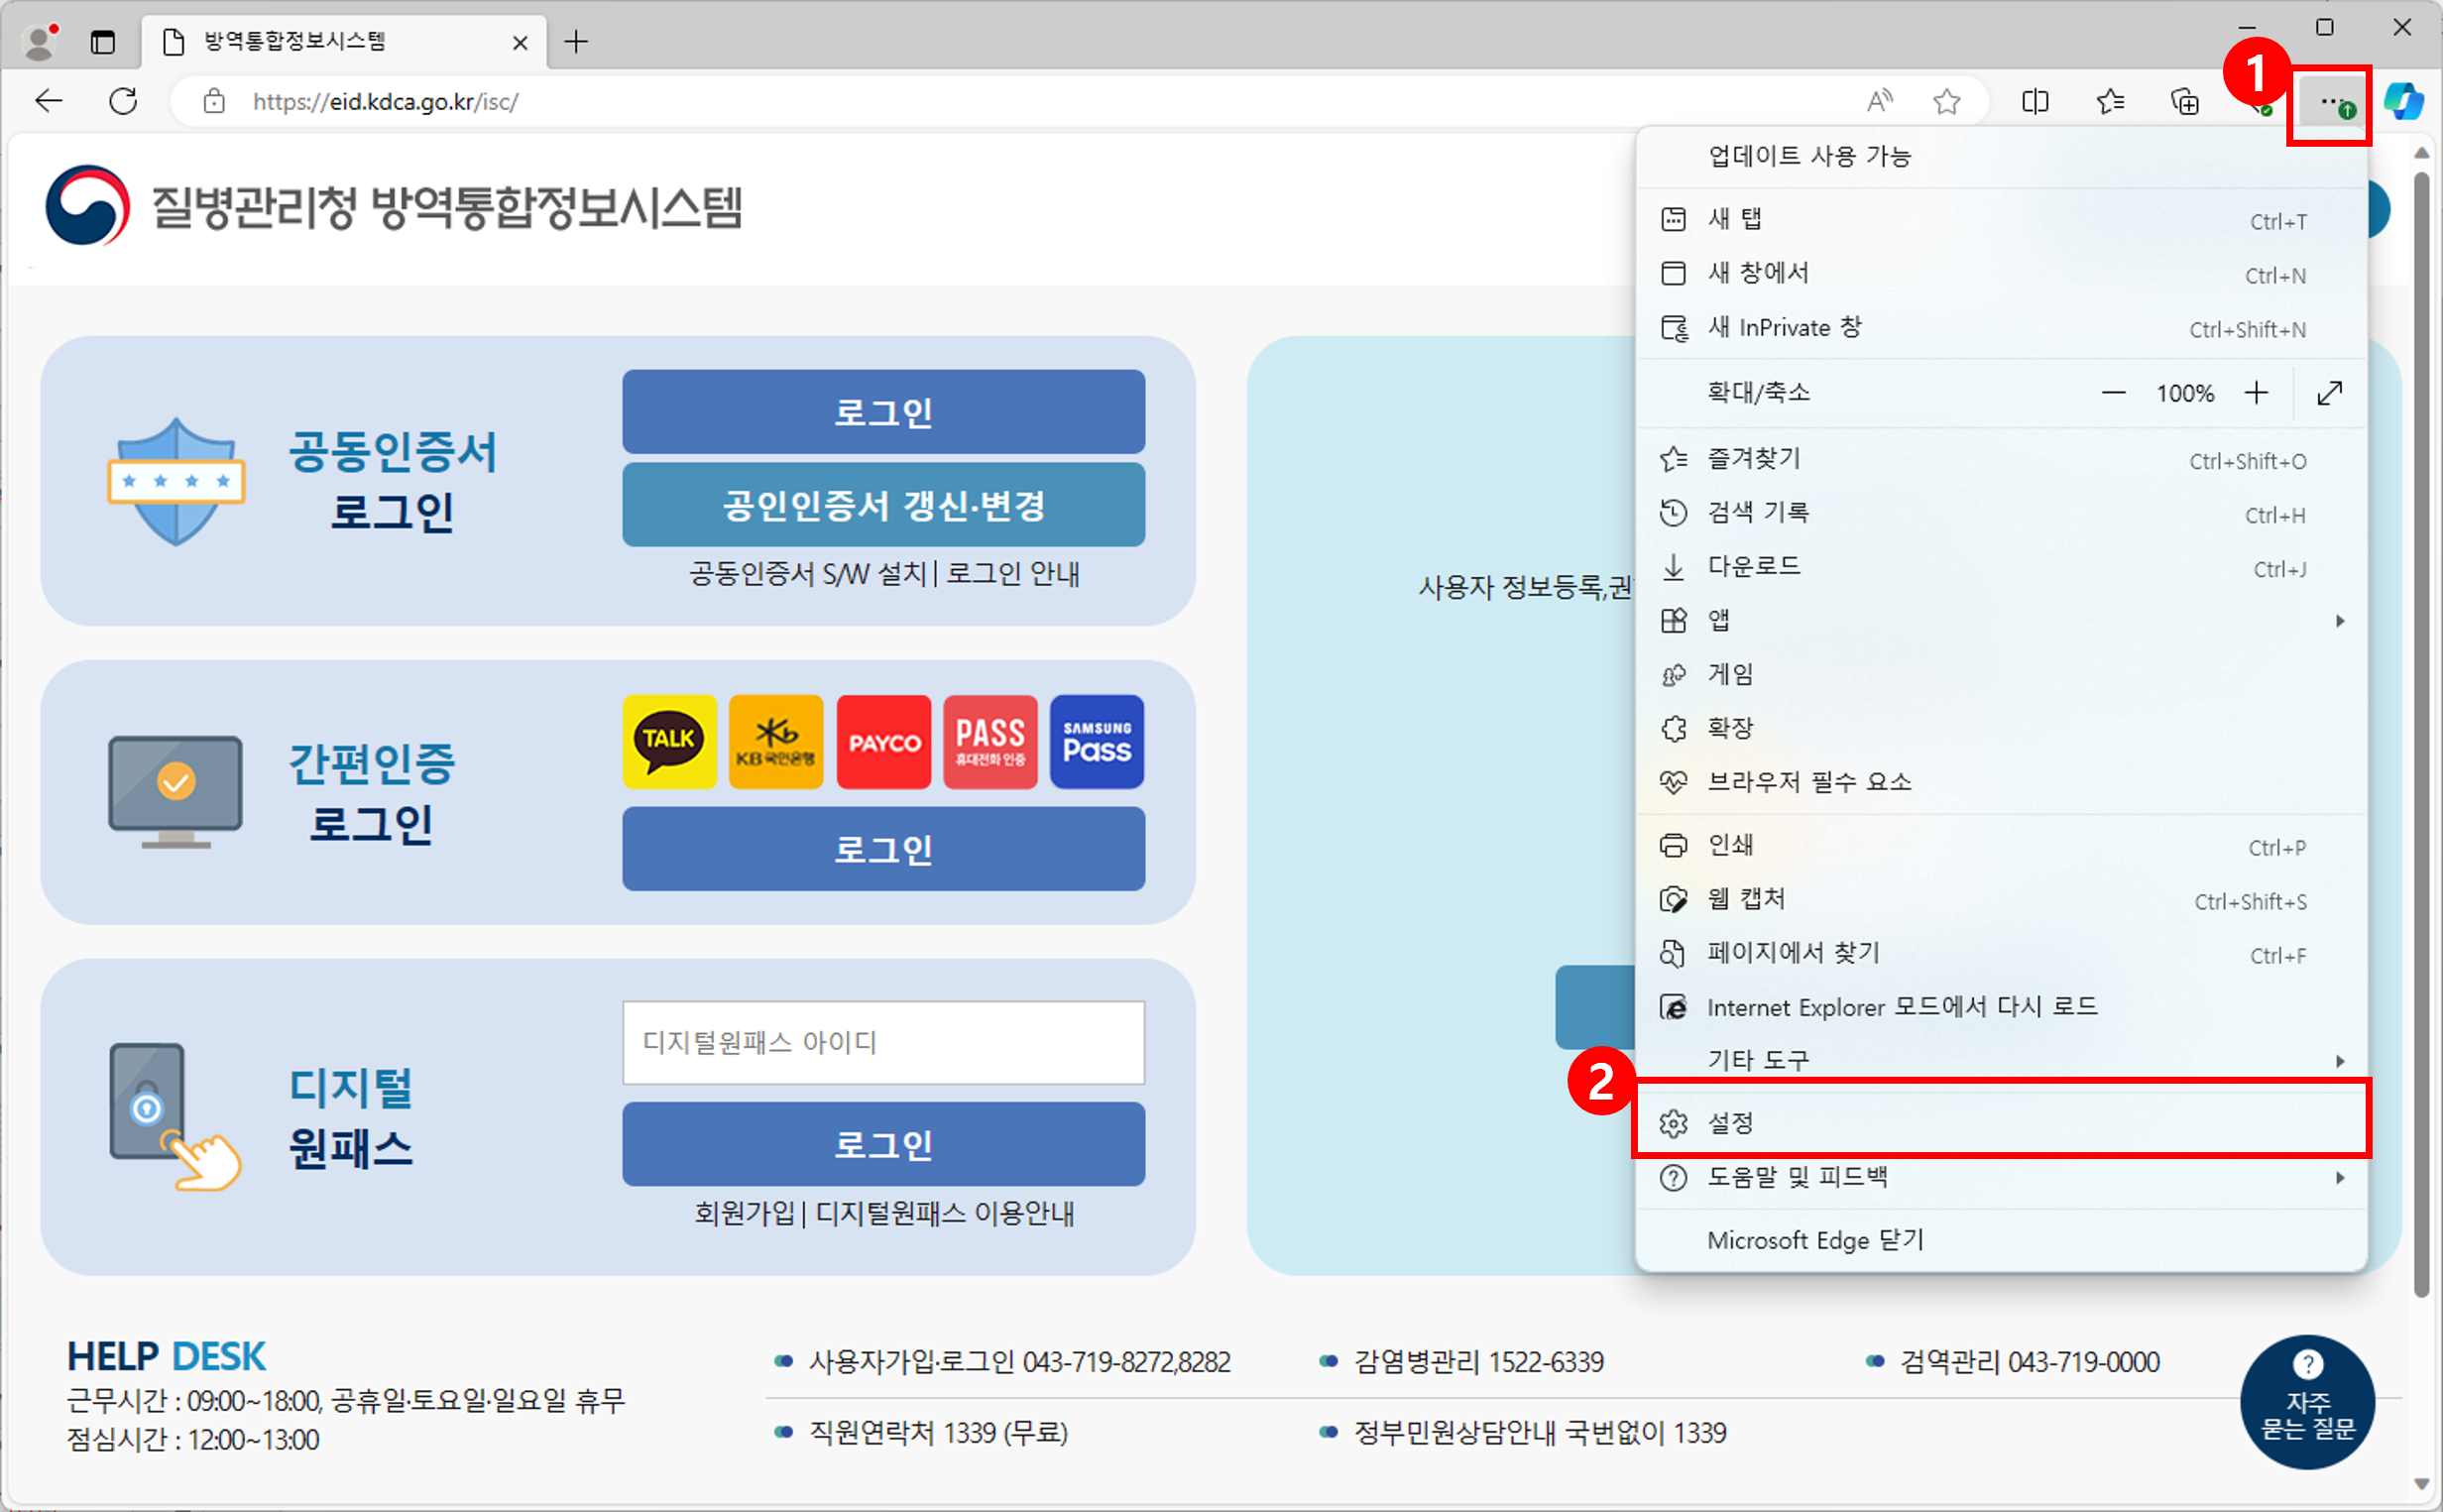Image resolution: width=2443 pixels, height=1512 pixels.
Task: Add this page to favorites (star)
Action: point(1946,101)
